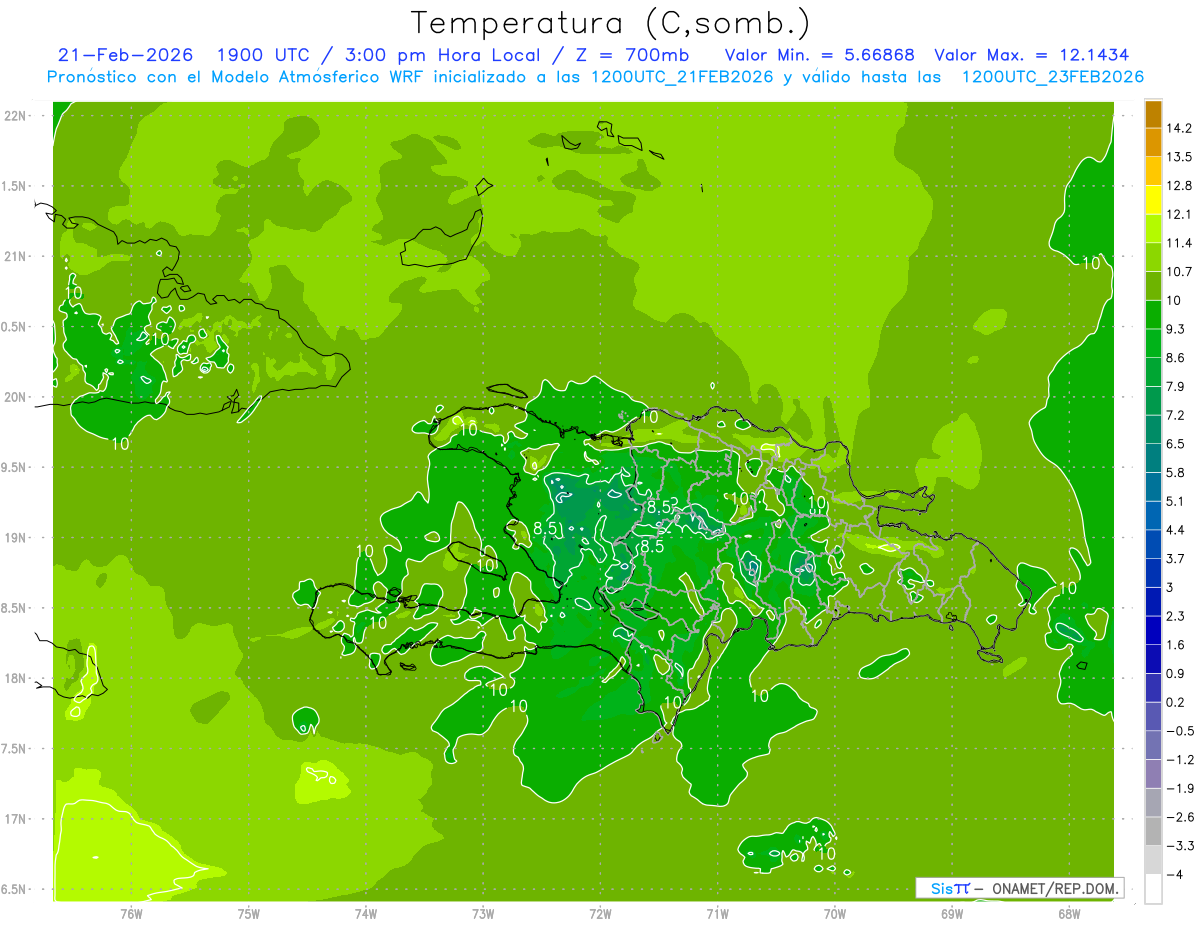Click the 68W longitude axis label
This screenshot has width=1200, height=927.
coord(1068,913)
